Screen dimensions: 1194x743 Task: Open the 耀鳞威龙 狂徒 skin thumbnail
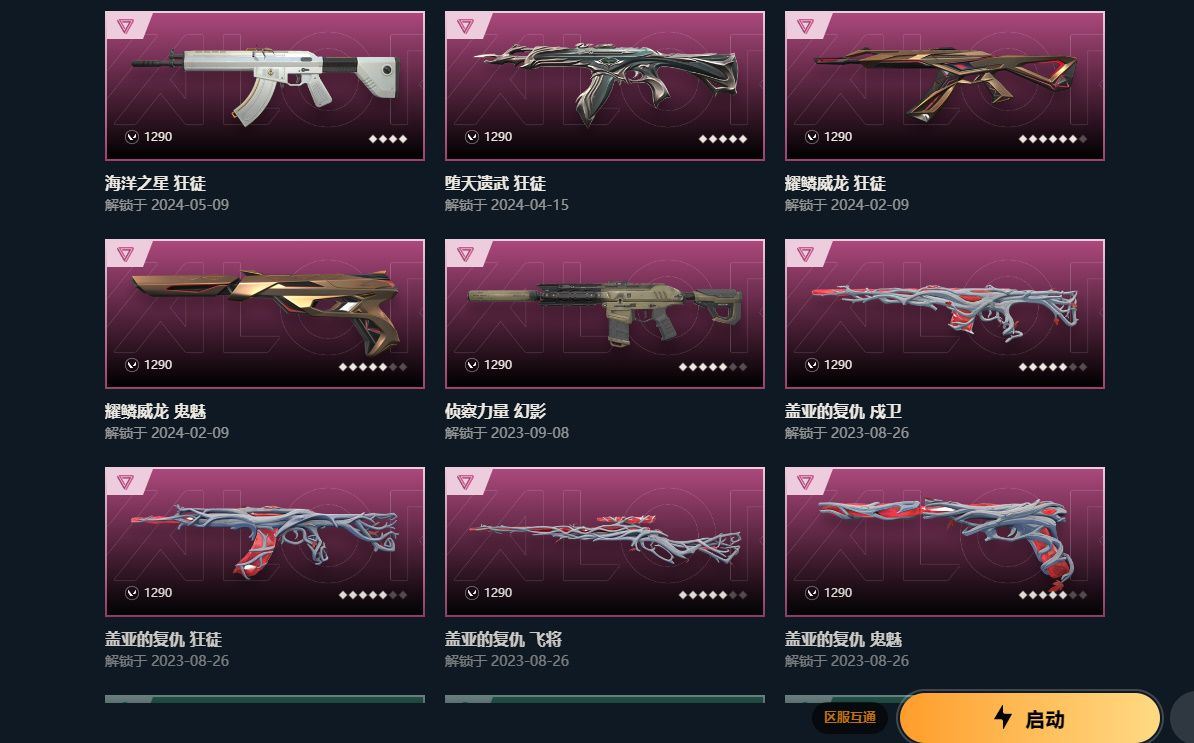tap(945, 86)
